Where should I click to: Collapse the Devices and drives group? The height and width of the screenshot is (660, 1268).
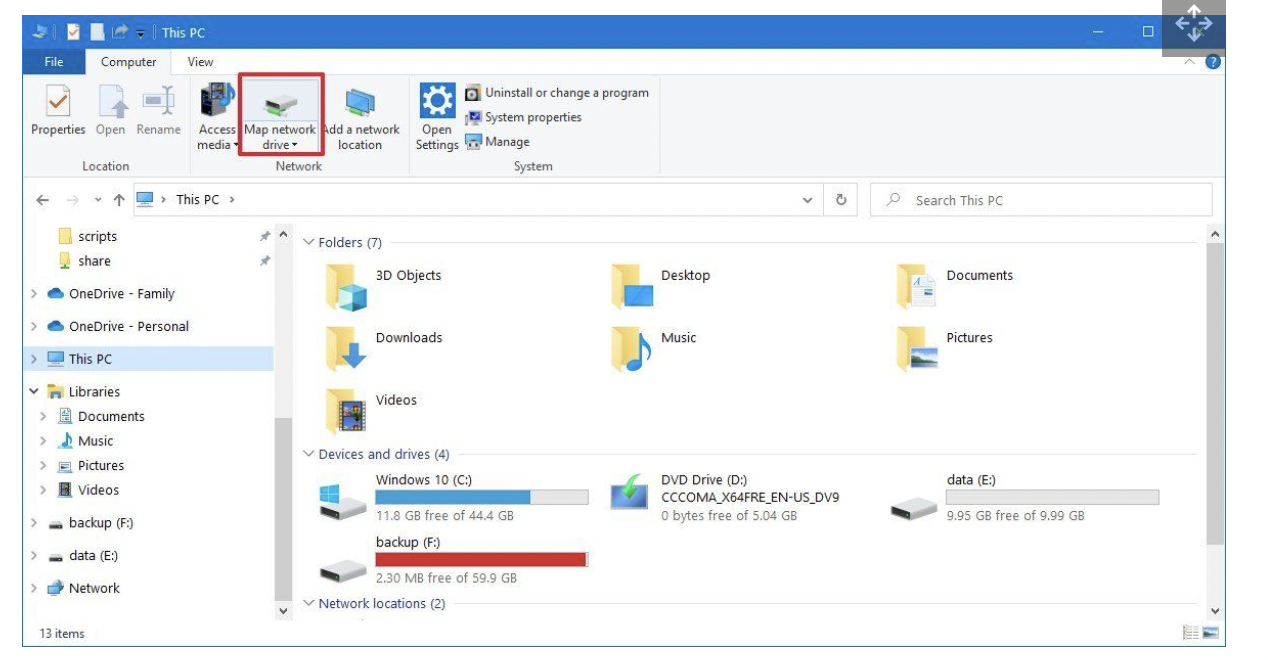point(309,455)
